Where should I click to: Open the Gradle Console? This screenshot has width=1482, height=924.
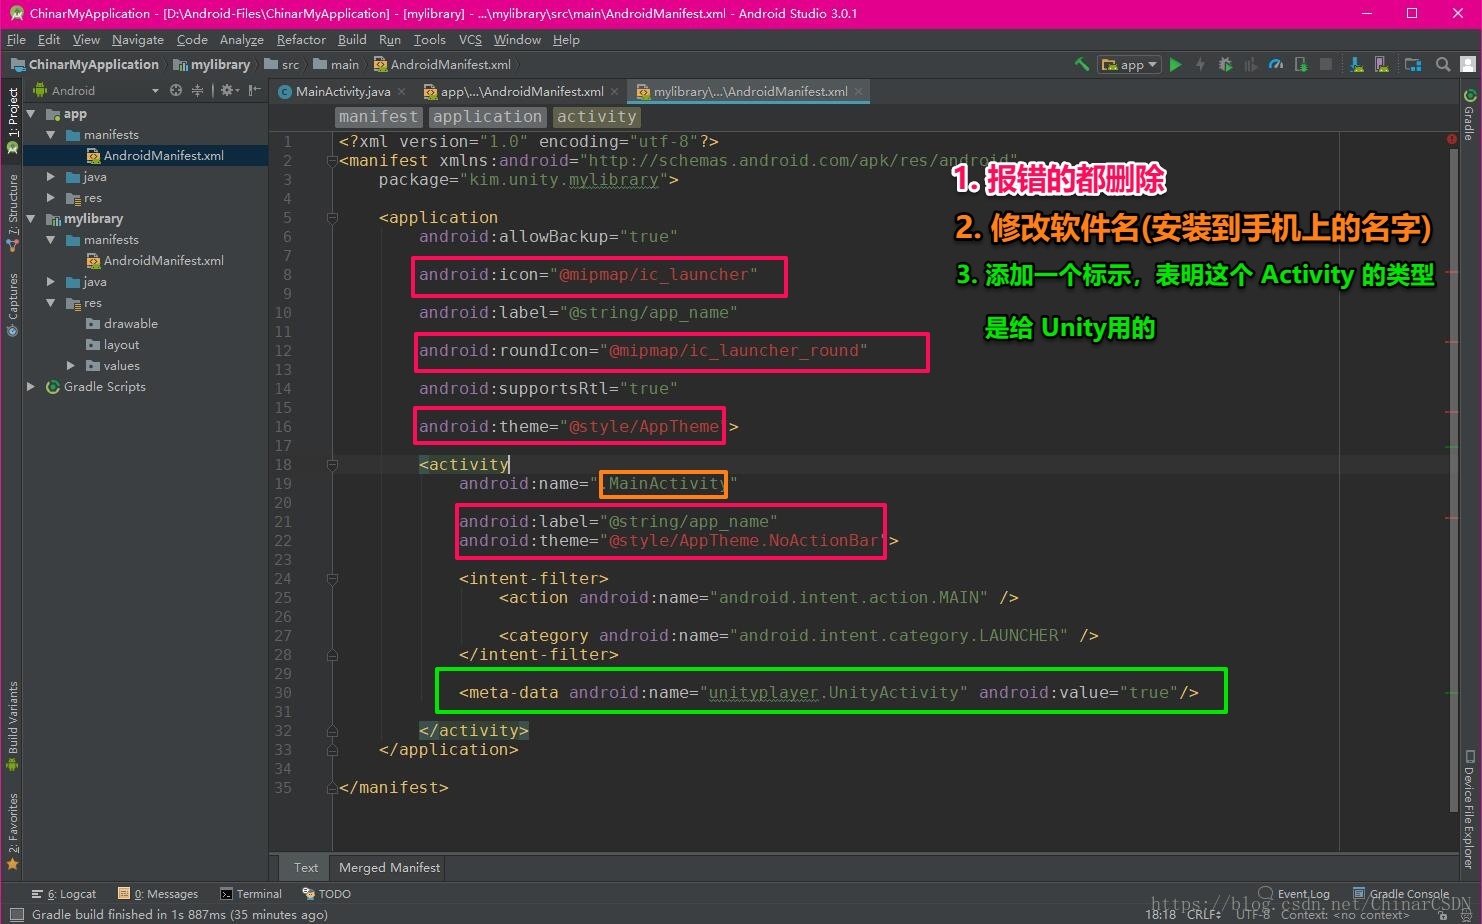pos(1401,894)
